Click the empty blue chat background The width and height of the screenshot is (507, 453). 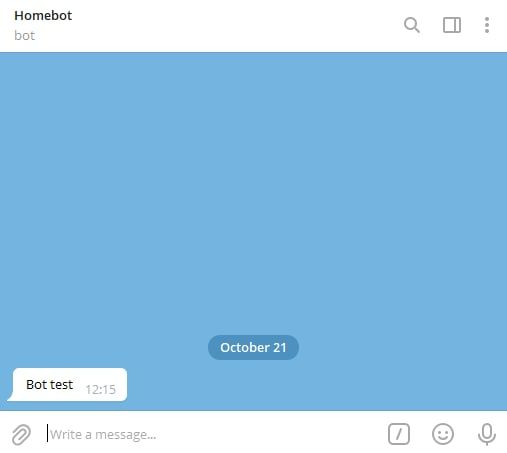(253, 187)
